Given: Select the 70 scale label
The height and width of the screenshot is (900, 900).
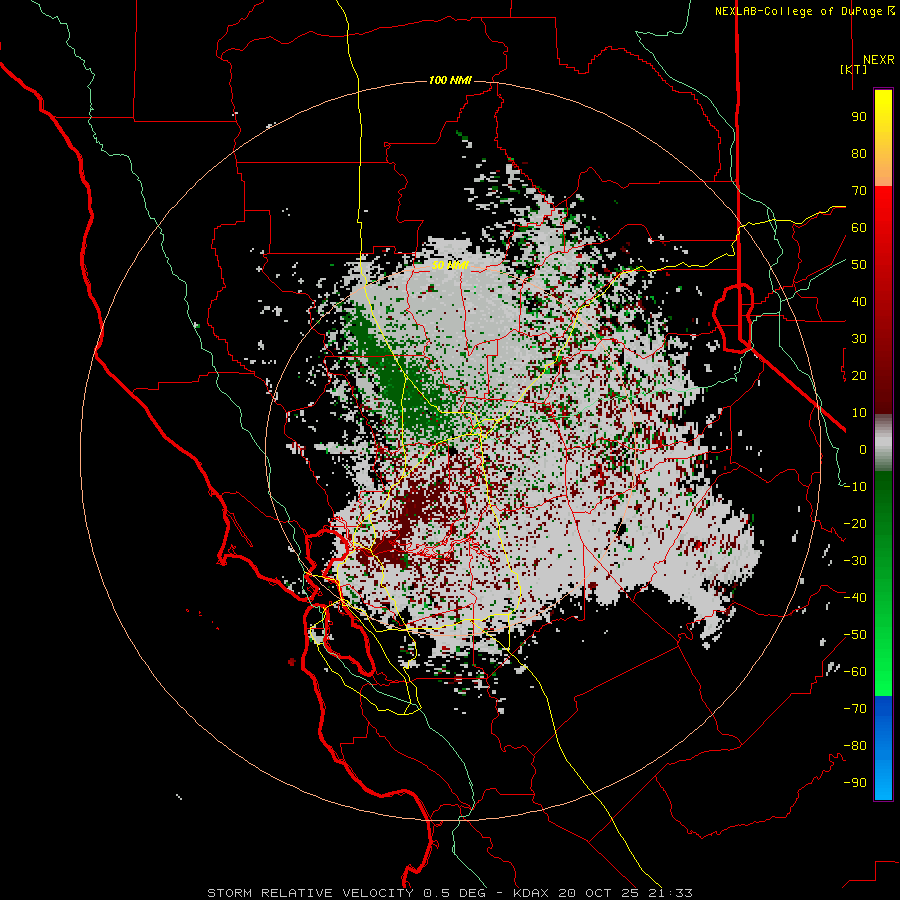Looking at the screenshot, I should click(859, 191).
